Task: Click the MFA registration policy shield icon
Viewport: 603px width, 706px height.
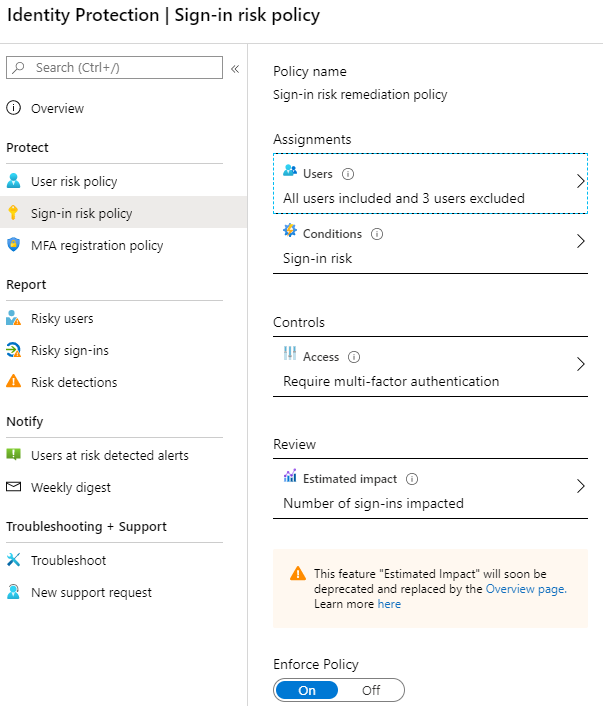Action: point(14,244)
